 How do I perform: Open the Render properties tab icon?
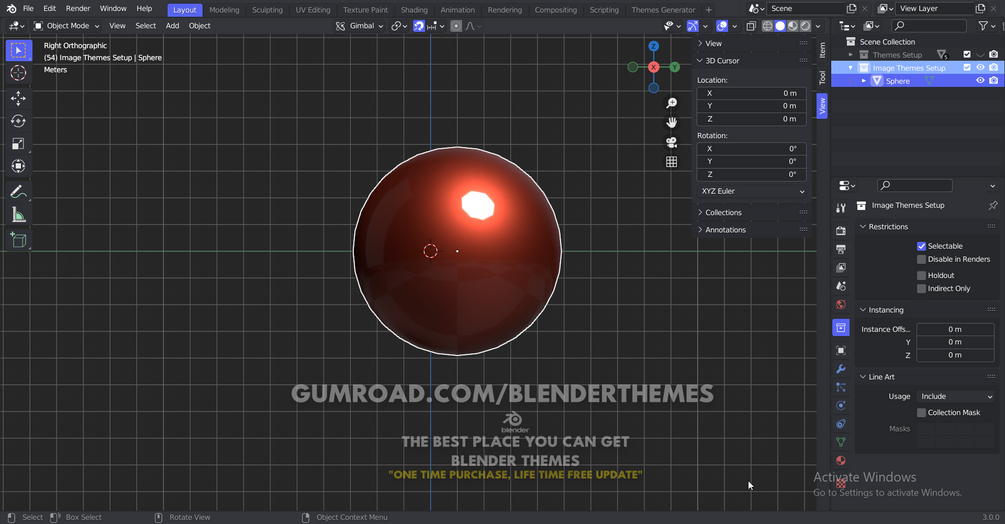[841, 231]
